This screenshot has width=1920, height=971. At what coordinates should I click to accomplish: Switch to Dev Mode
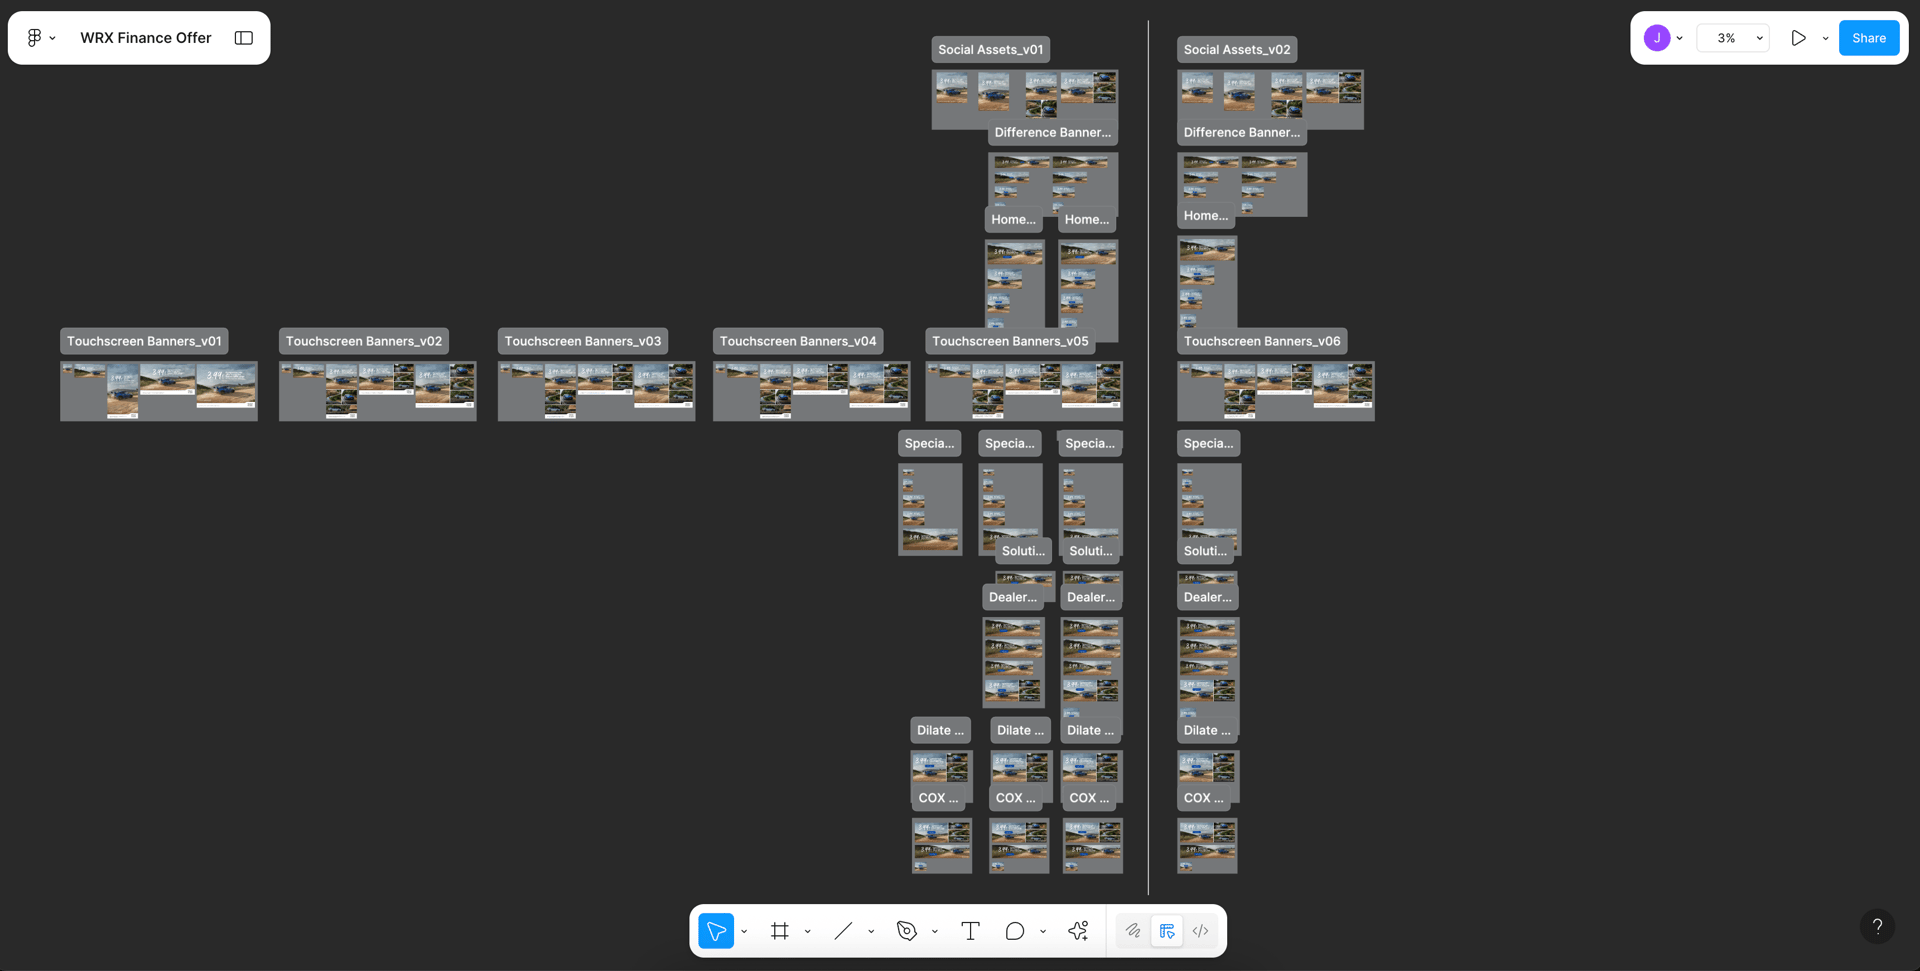(x=1201, y=931)
